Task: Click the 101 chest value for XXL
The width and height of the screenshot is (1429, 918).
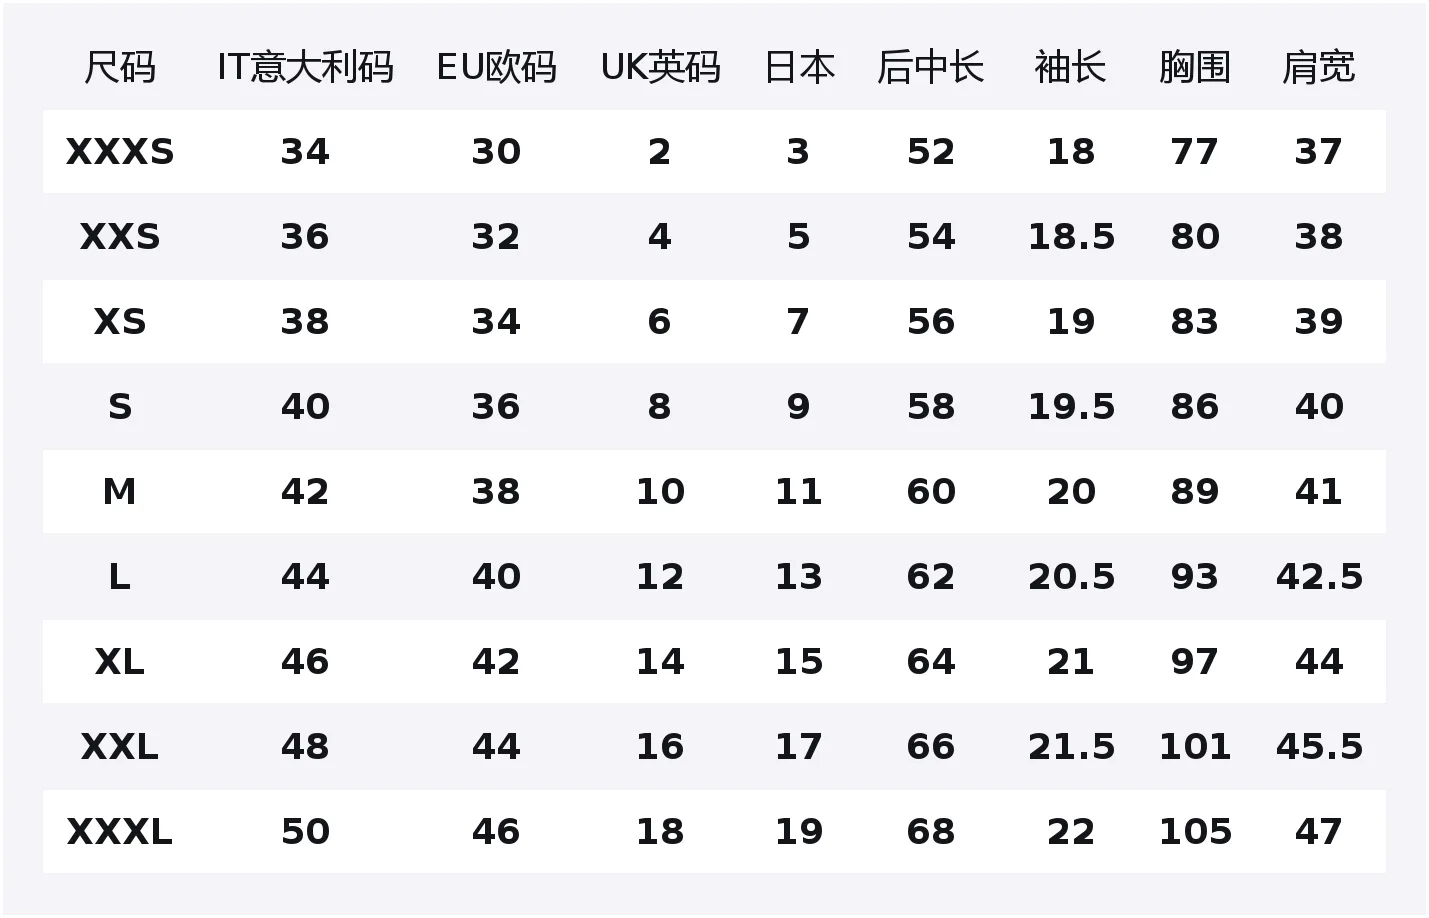Action: click(x=1194, y=747)
